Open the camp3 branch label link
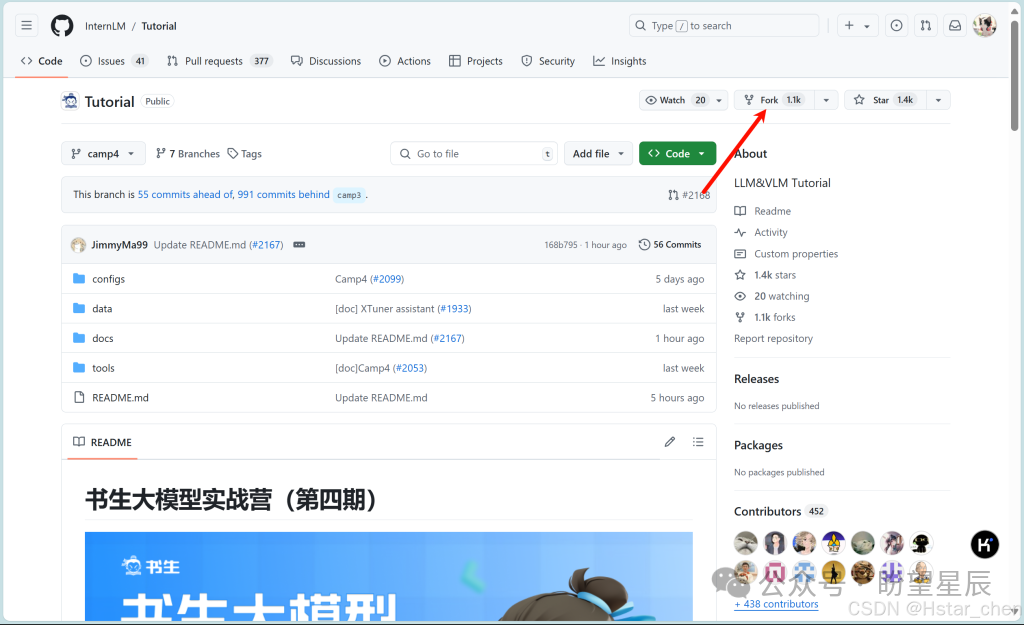The height and width of the screenshot is (625, 1024). click(x=349, y=195)
